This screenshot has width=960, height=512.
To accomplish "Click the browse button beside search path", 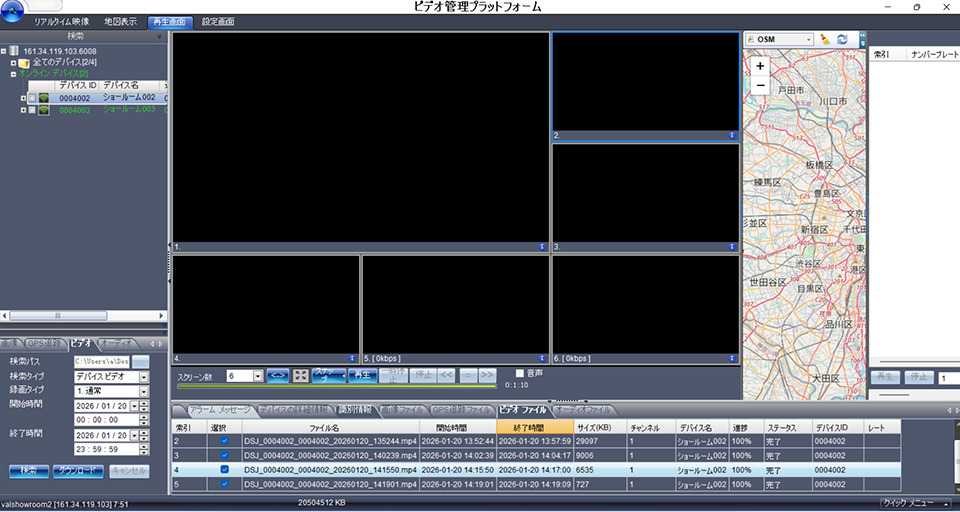I will pyautogui.click(x=141, y=361).
